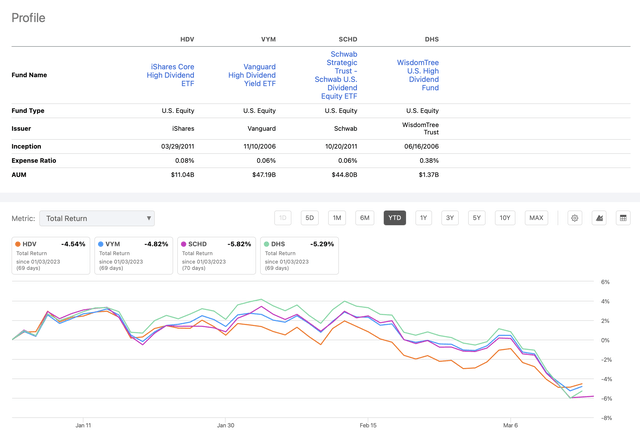Click the Expense Ratio row label
The height and width of the screenshot is (441, 640).
pyautogui.click(x=34, y=160)
